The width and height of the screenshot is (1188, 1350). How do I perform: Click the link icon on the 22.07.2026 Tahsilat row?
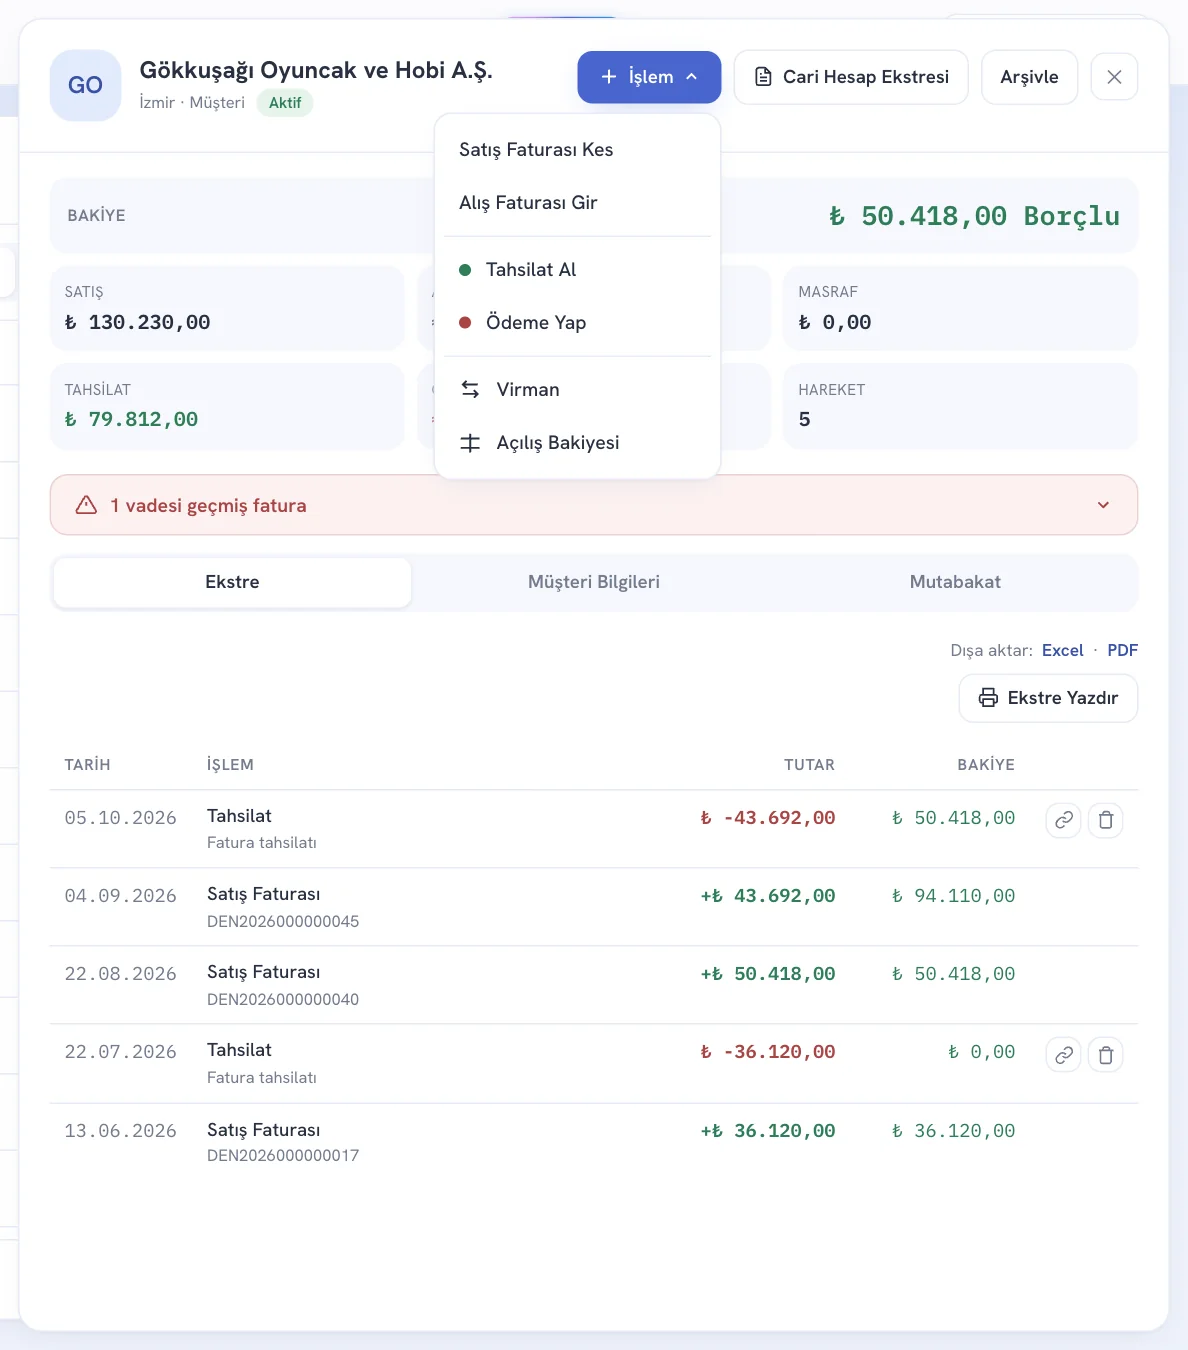tap(1063, 1054)
